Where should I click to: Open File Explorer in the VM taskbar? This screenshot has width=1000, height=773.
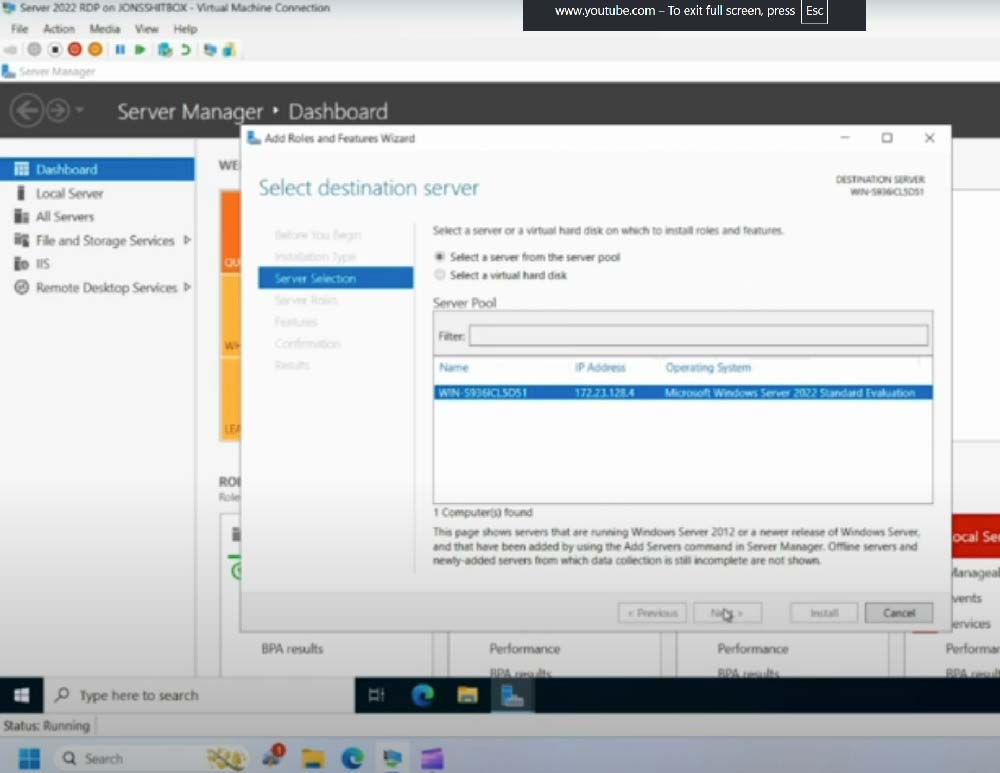point(467,696)
